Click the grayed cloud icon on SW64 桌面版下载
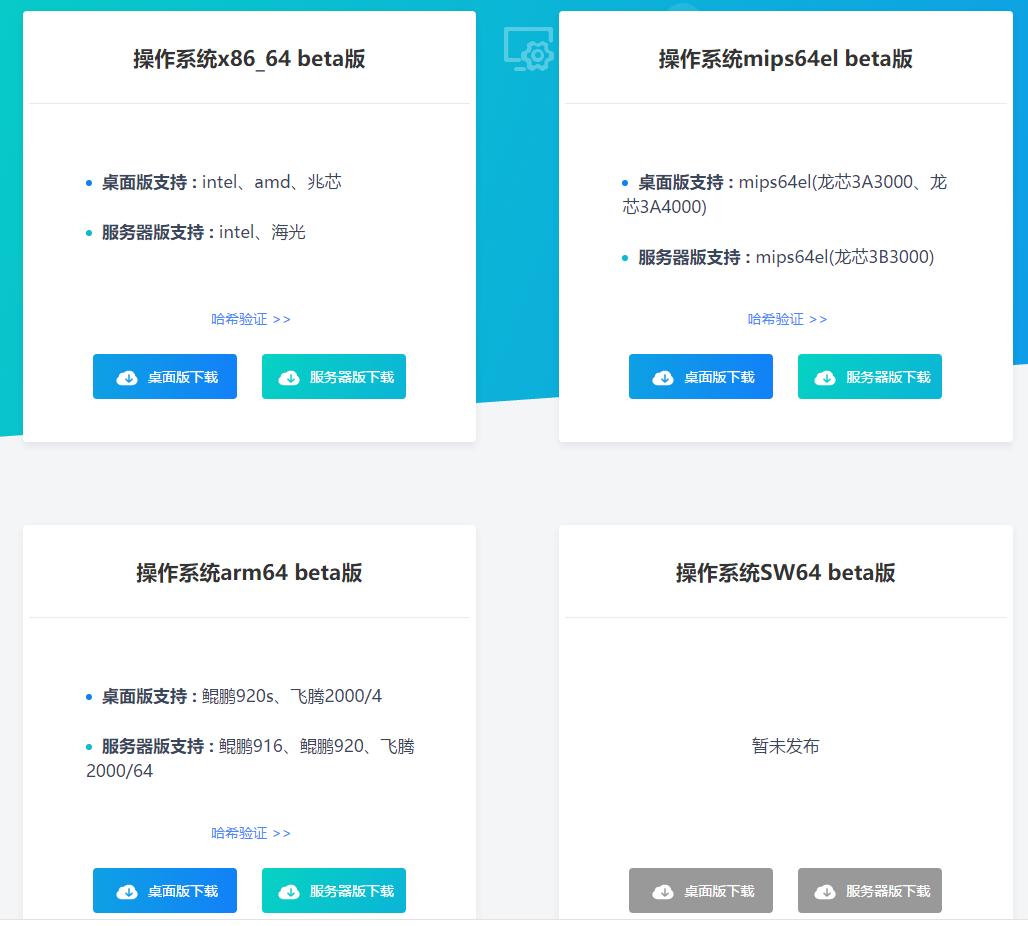Viewport: 1028px width, 926px height. tap(663, 890)
